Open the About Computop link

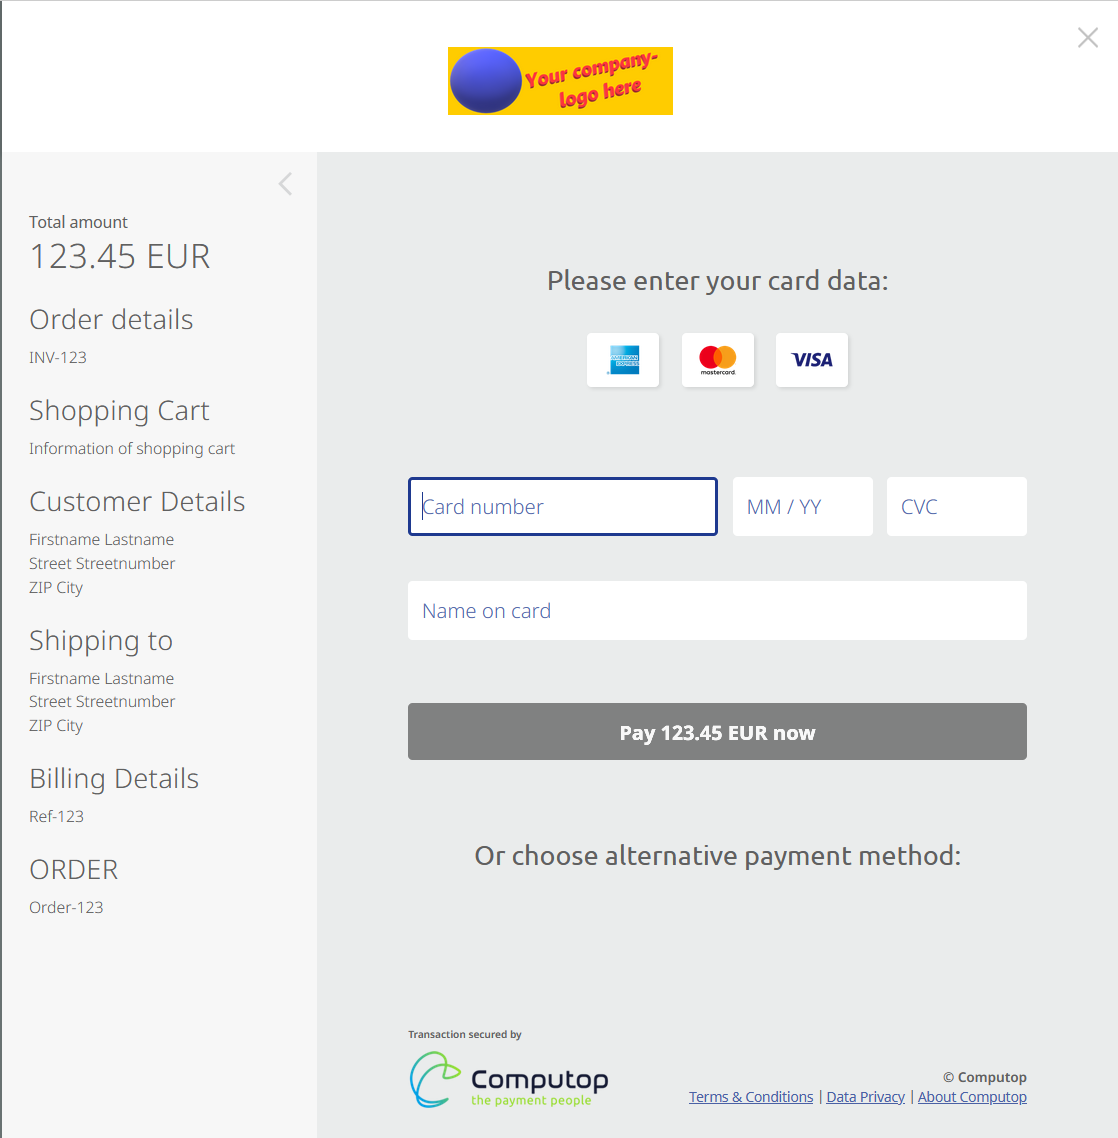pos(972,1097)
